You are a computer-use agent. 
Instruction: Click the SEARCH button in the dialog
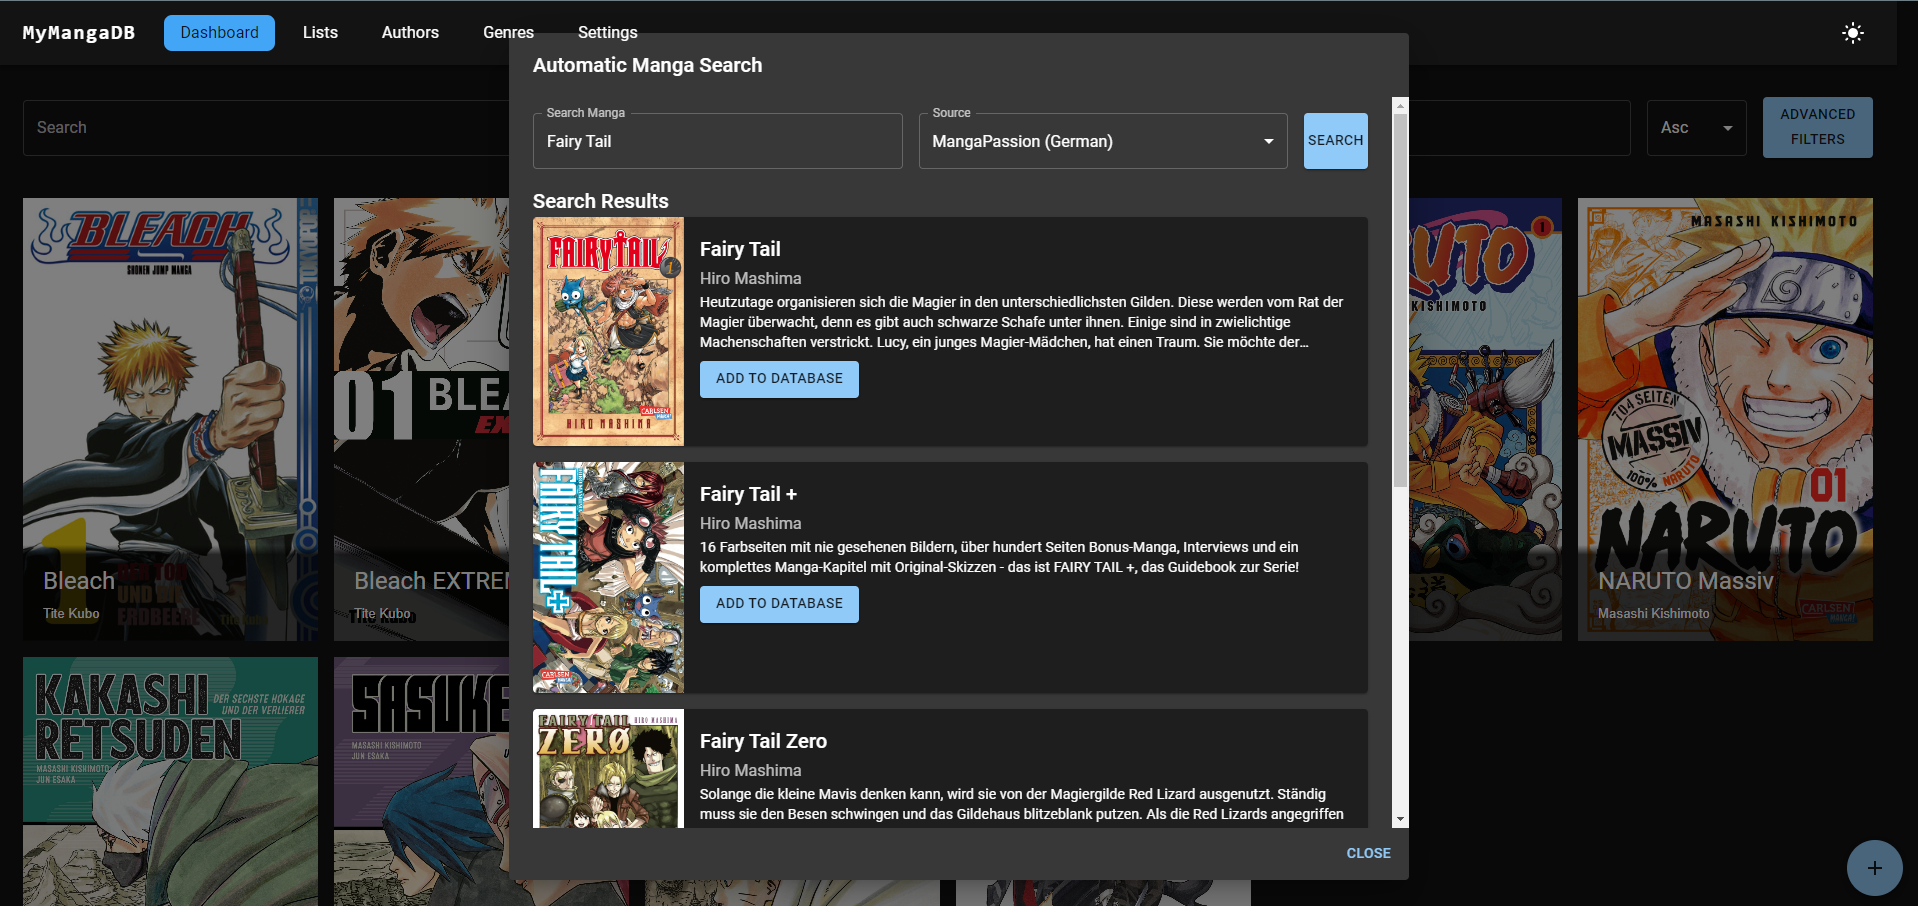tap(1335, 141)
